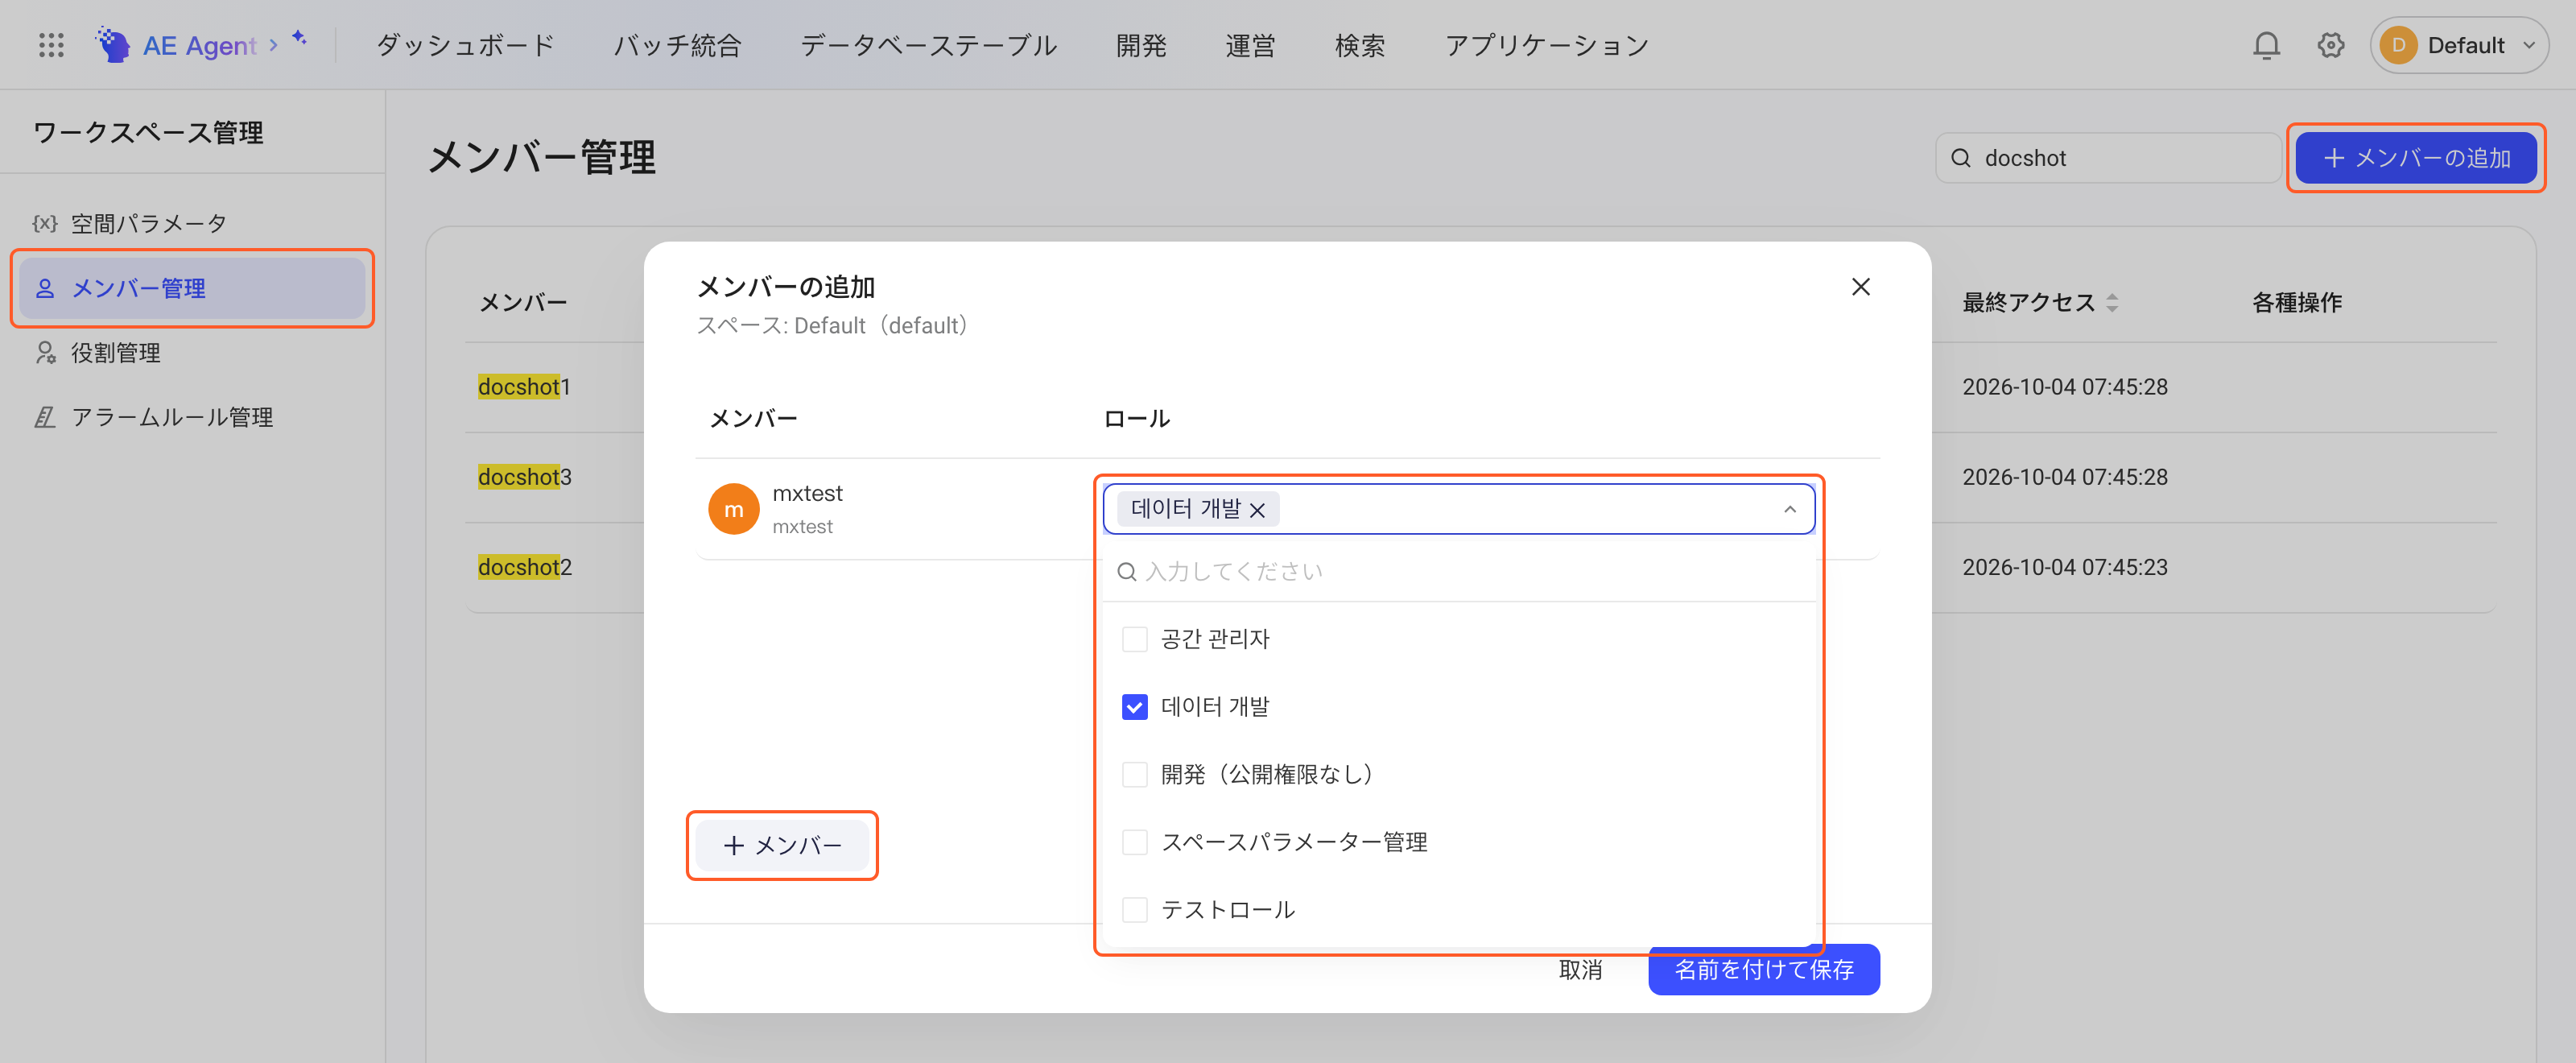Viewport: 2576px width, 1063px height.
Task: Select 役割管理 in sidebar
Action: (x=192, y=353)
